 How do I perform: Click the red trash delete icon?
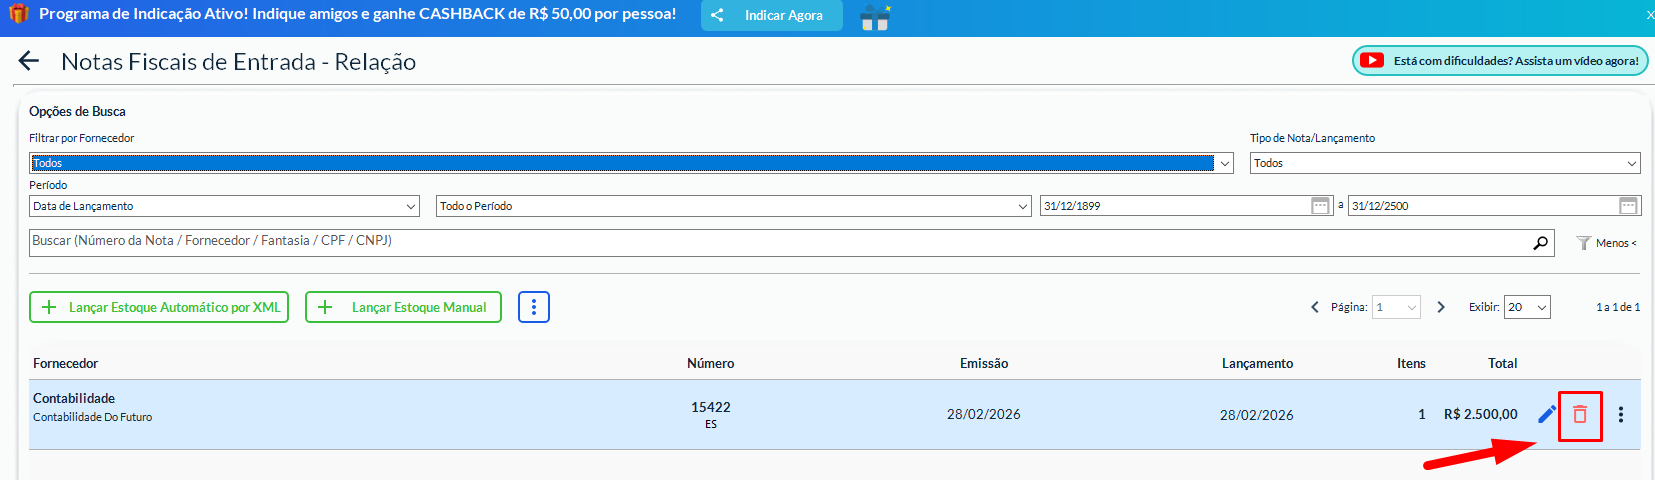[x=1580, y=414]
